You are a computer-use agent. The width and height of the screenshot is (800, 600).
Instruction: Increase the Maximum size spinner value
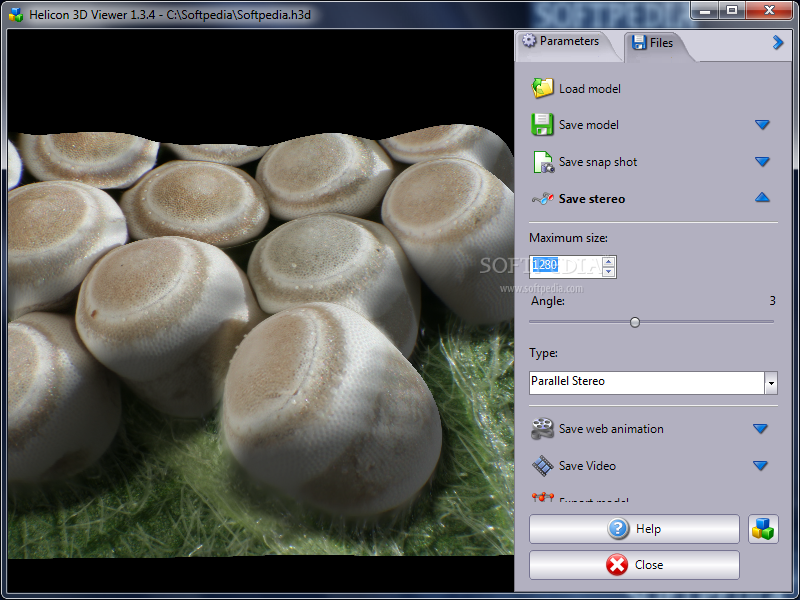pos(608,262)
